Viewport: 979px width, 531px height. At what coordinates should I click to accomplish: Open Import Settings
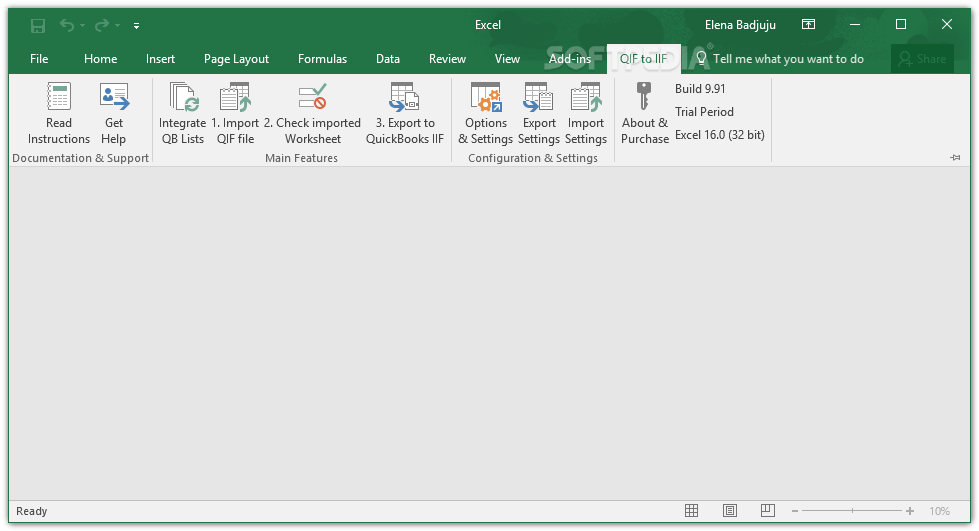pyautogui.click(x=586, y=114)
